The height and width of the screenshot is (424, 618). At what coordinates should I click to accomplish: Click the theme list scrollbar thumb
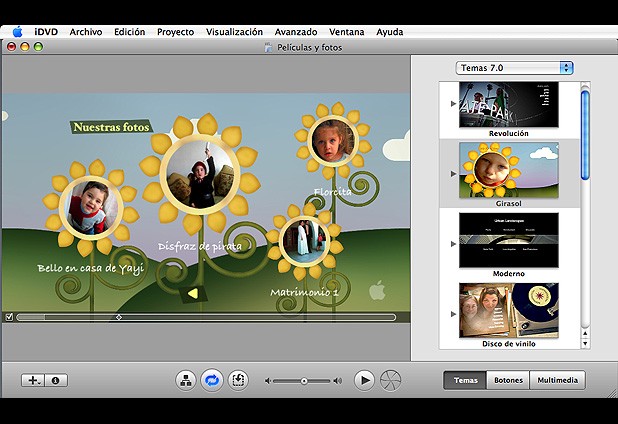(x=585, y=135)
